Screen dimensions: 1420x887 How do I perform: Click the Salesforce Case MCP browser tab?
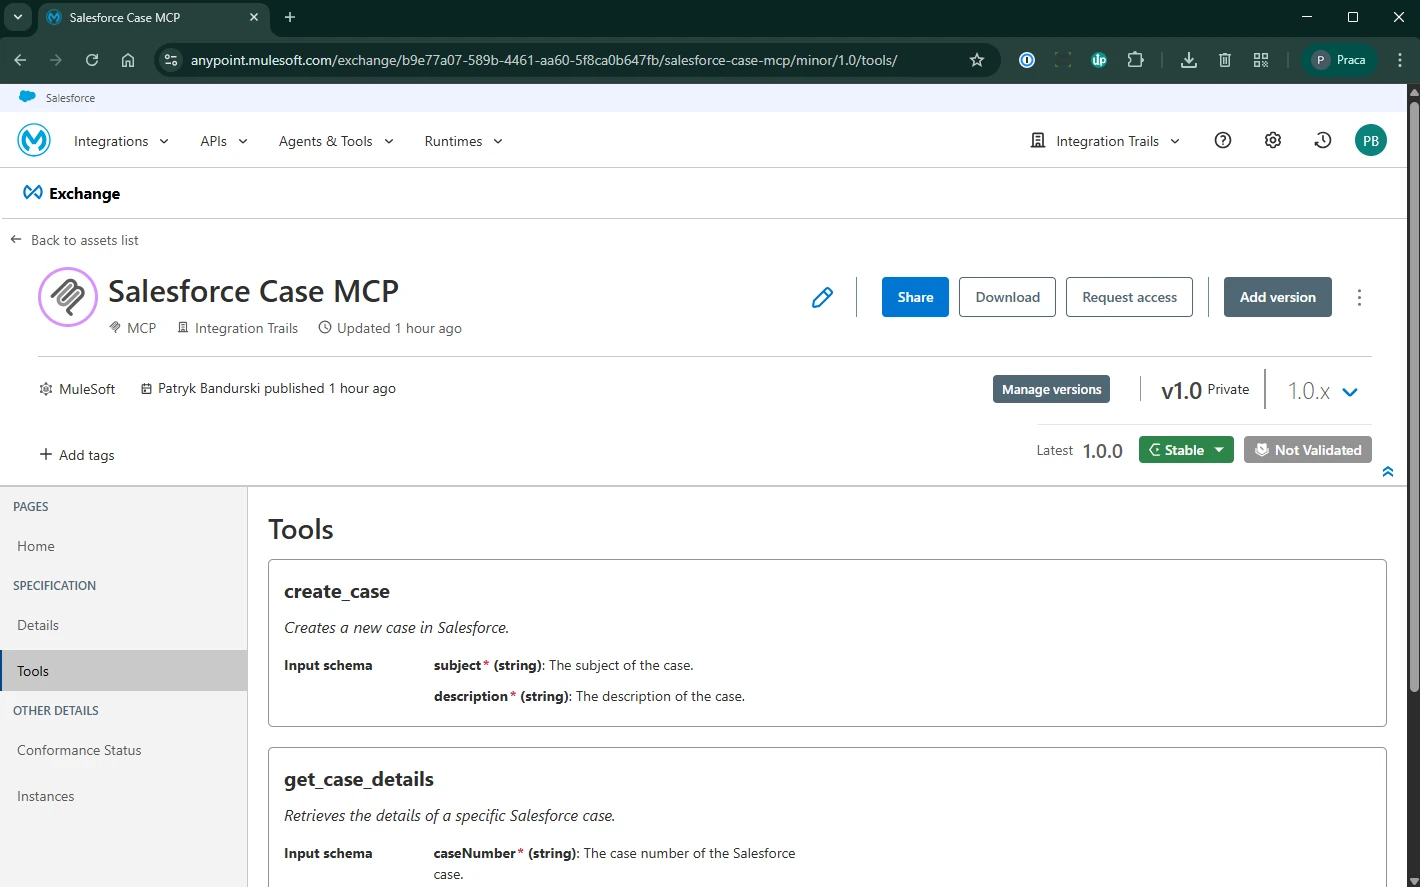tap(152, 17)
